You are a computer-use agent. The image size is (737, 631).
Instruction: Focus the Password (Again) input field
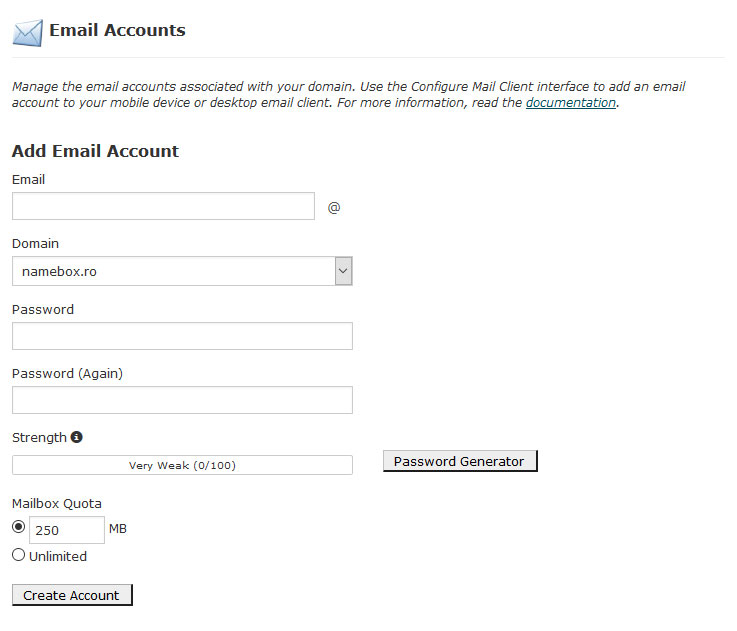click(182, 400)
